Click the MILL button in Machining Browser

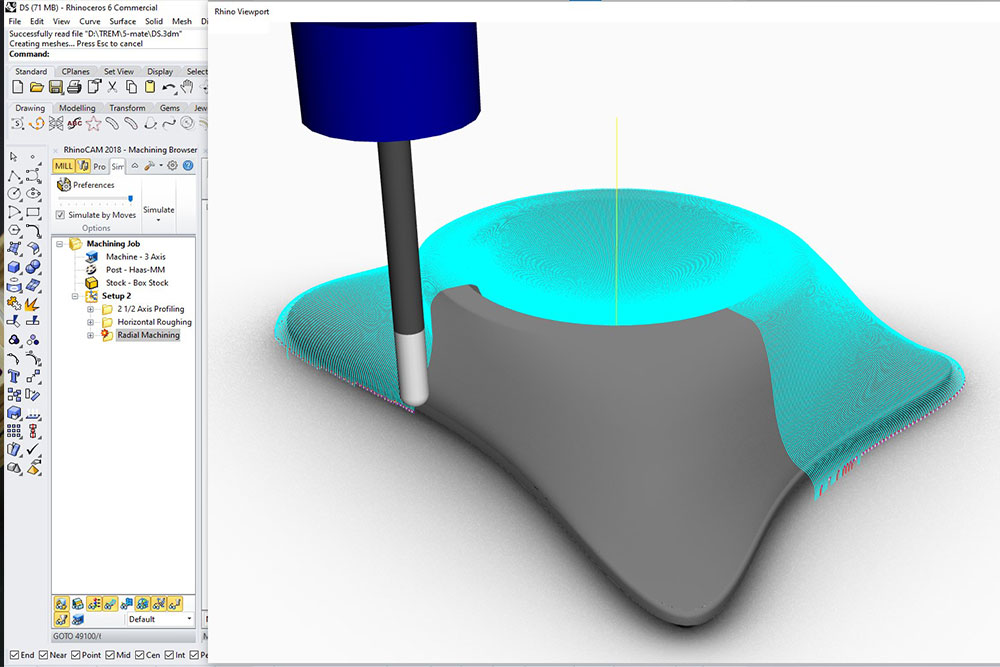[x=64, y=166]
